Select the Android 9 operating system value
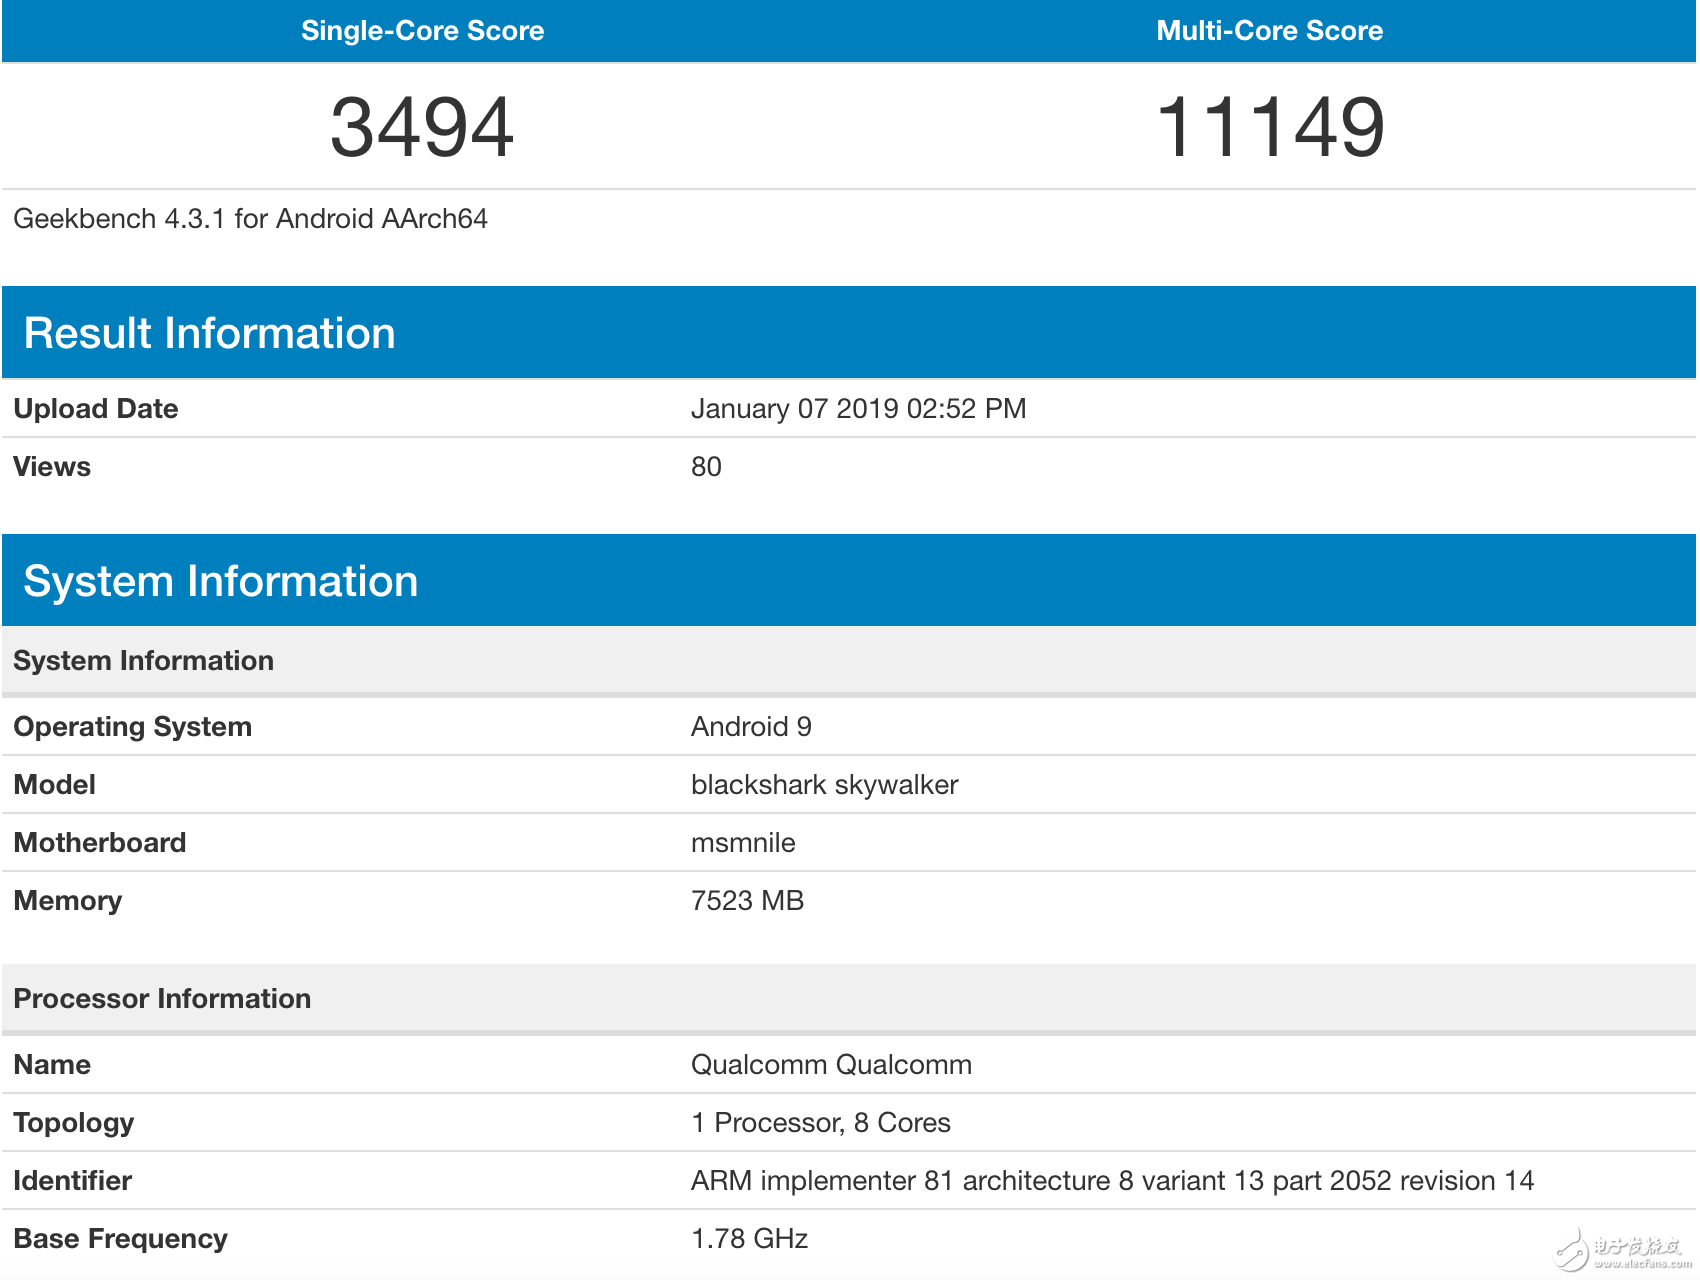This screenshot has width=1700, height=1280. click(x=751, y=727)
